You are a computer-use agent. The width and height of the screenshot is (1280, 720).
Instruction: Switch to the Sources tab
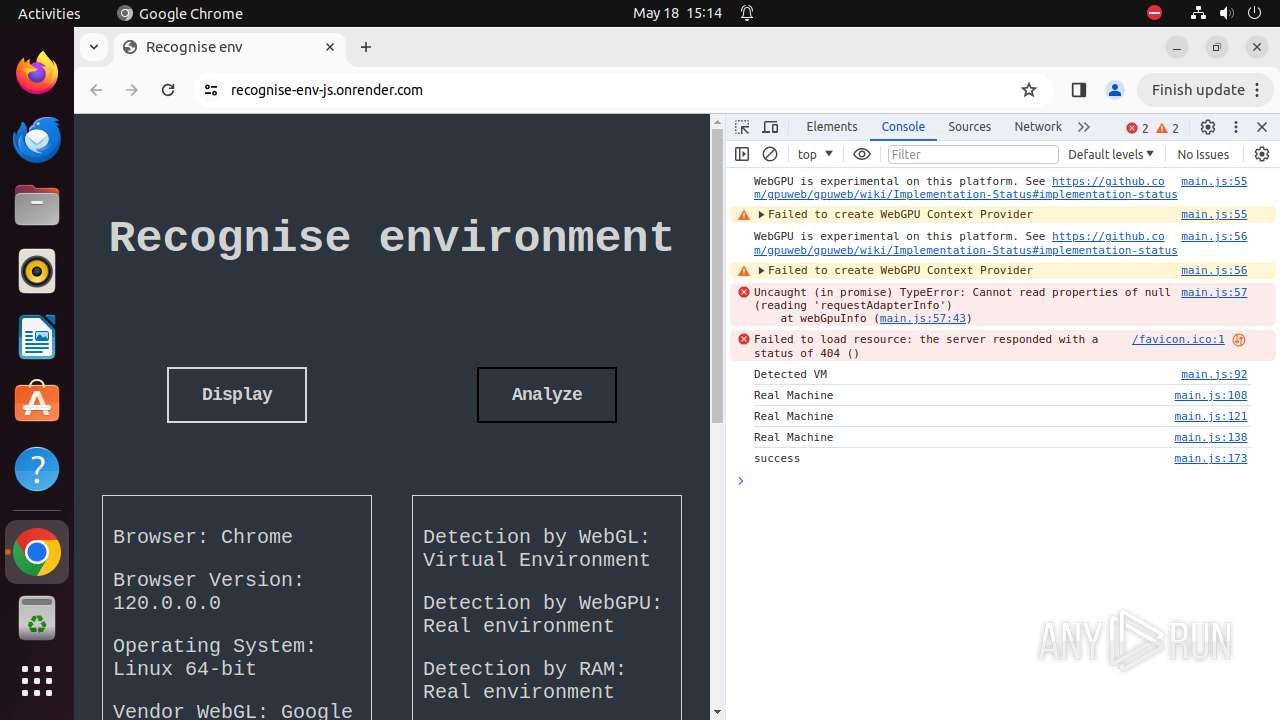[x=969, y=127]
